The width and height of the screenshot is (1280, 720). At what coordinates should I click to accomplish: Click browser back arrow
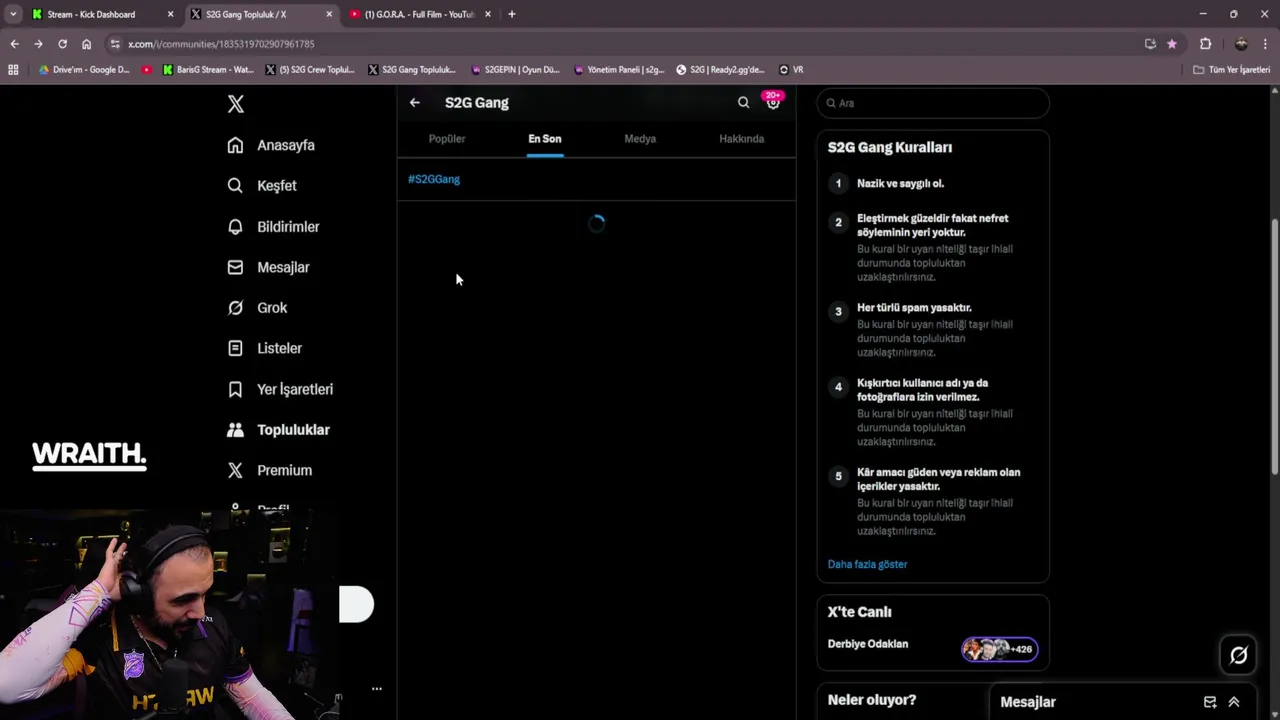point(14,44)
